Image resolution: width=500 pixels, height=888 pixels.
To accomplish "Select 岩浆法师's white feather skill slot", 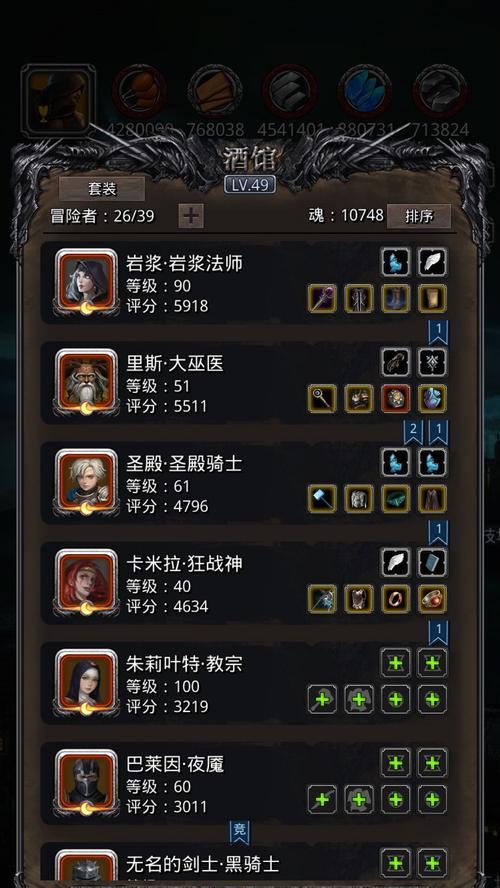I will pyautogui.click(x=433, y=262).
